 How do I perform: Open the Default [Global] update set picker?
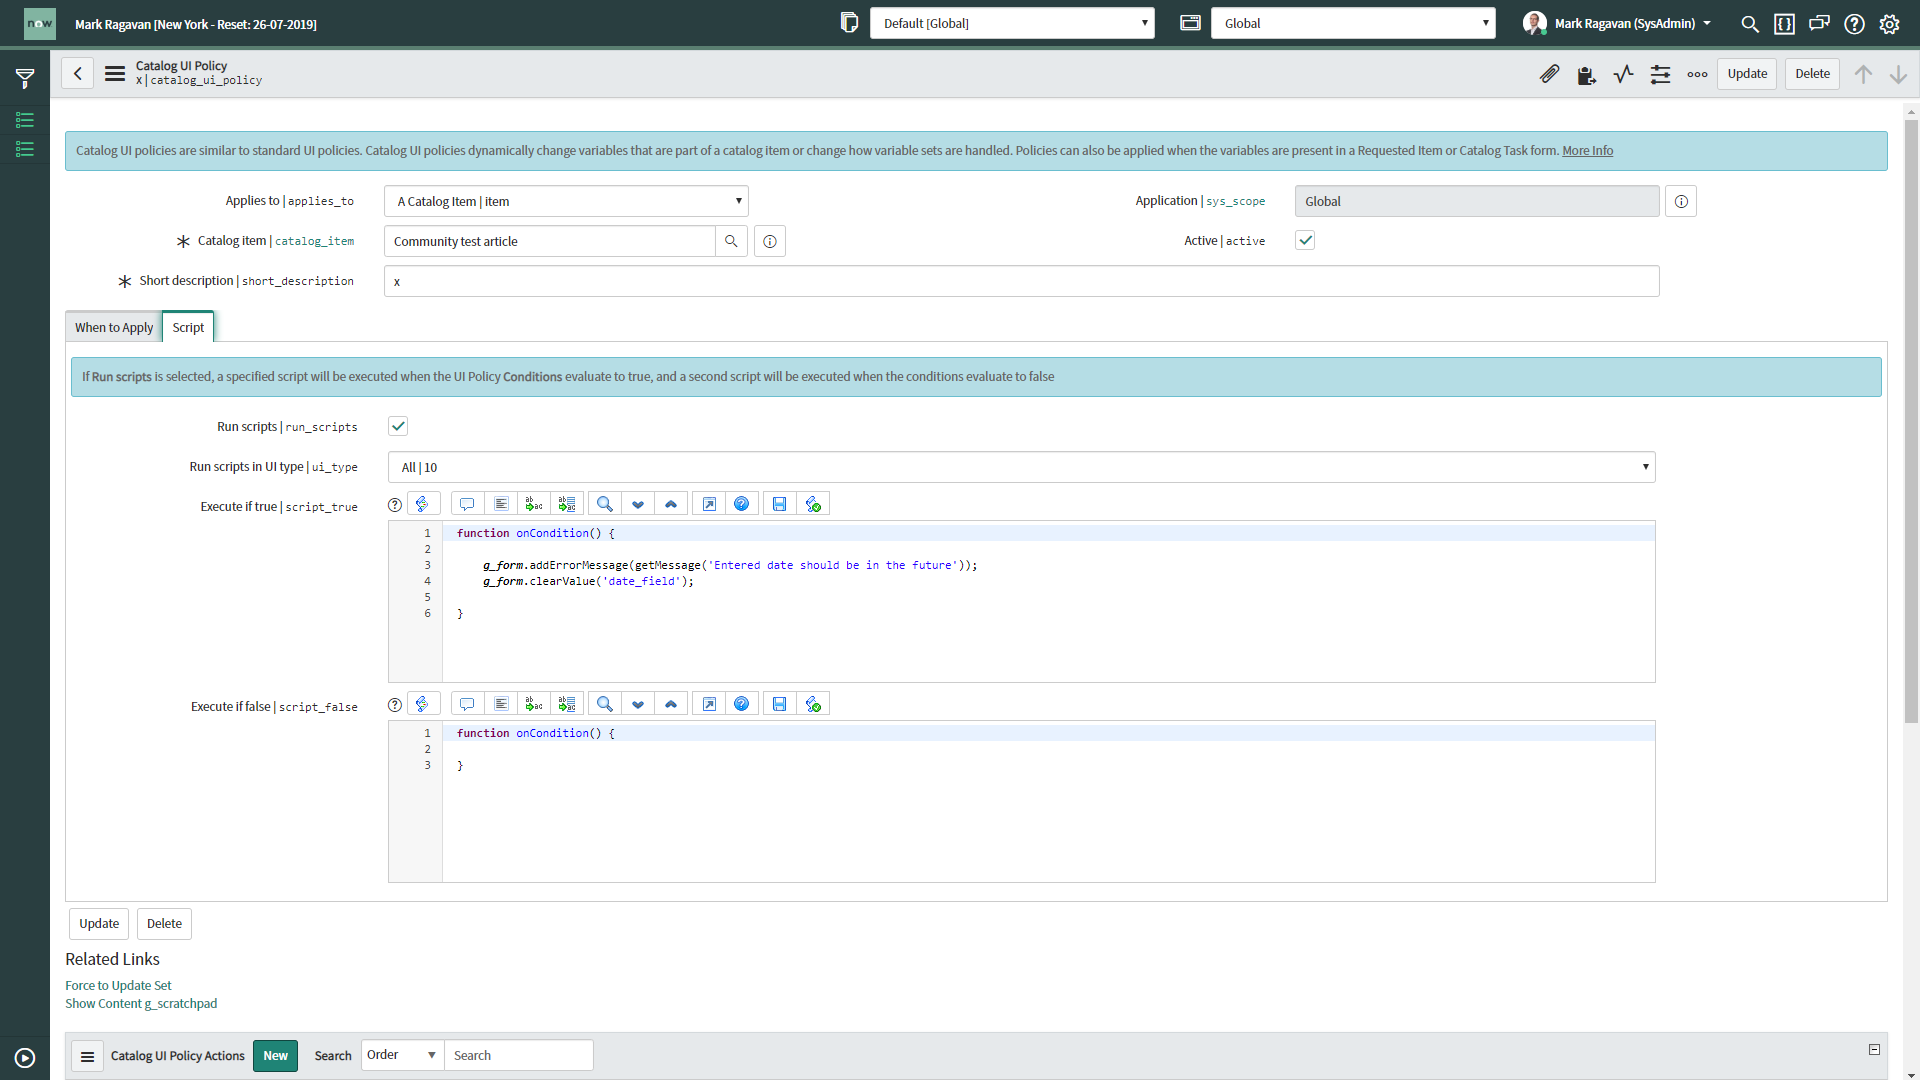coord(1012,22)
